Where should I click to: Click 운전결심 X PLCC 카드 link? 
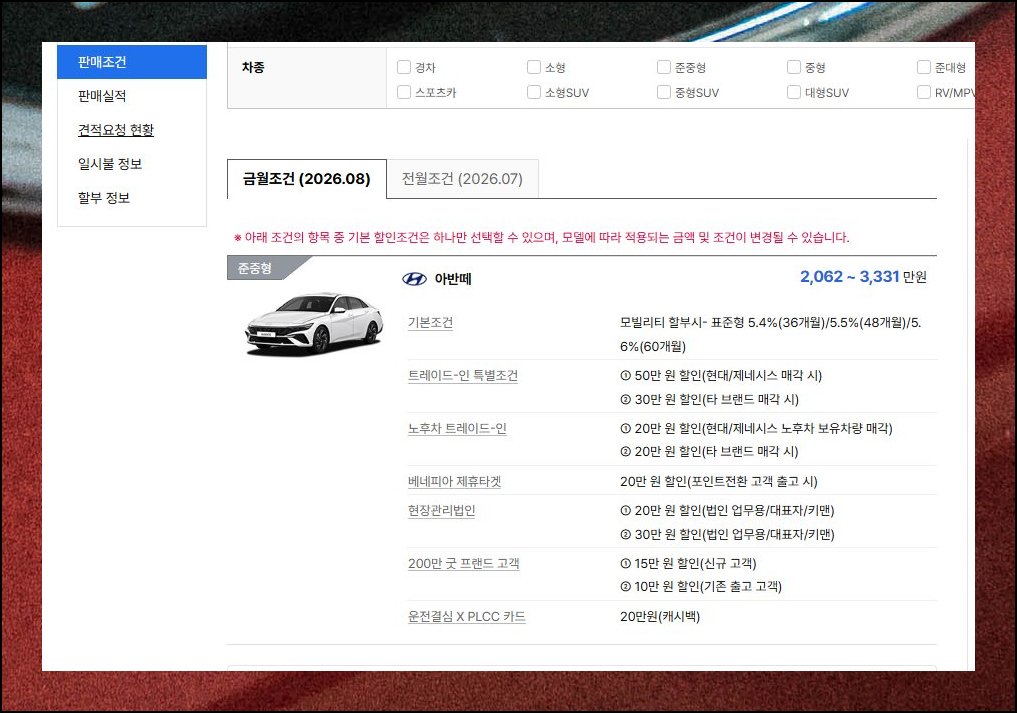pos(466,616)
